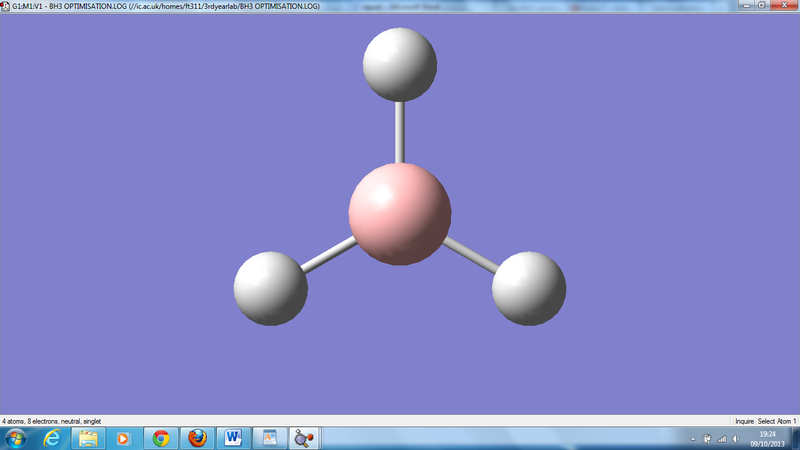Launch Internet Explorer from the taskbar

[52, 438]
